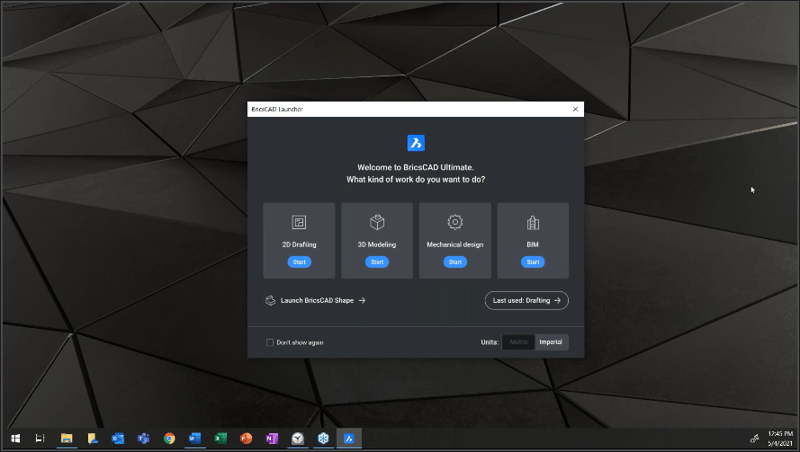The image size is (800, 452).
Task: Click the 2D Drafting square icon
Action: click(x=299, y=222)
